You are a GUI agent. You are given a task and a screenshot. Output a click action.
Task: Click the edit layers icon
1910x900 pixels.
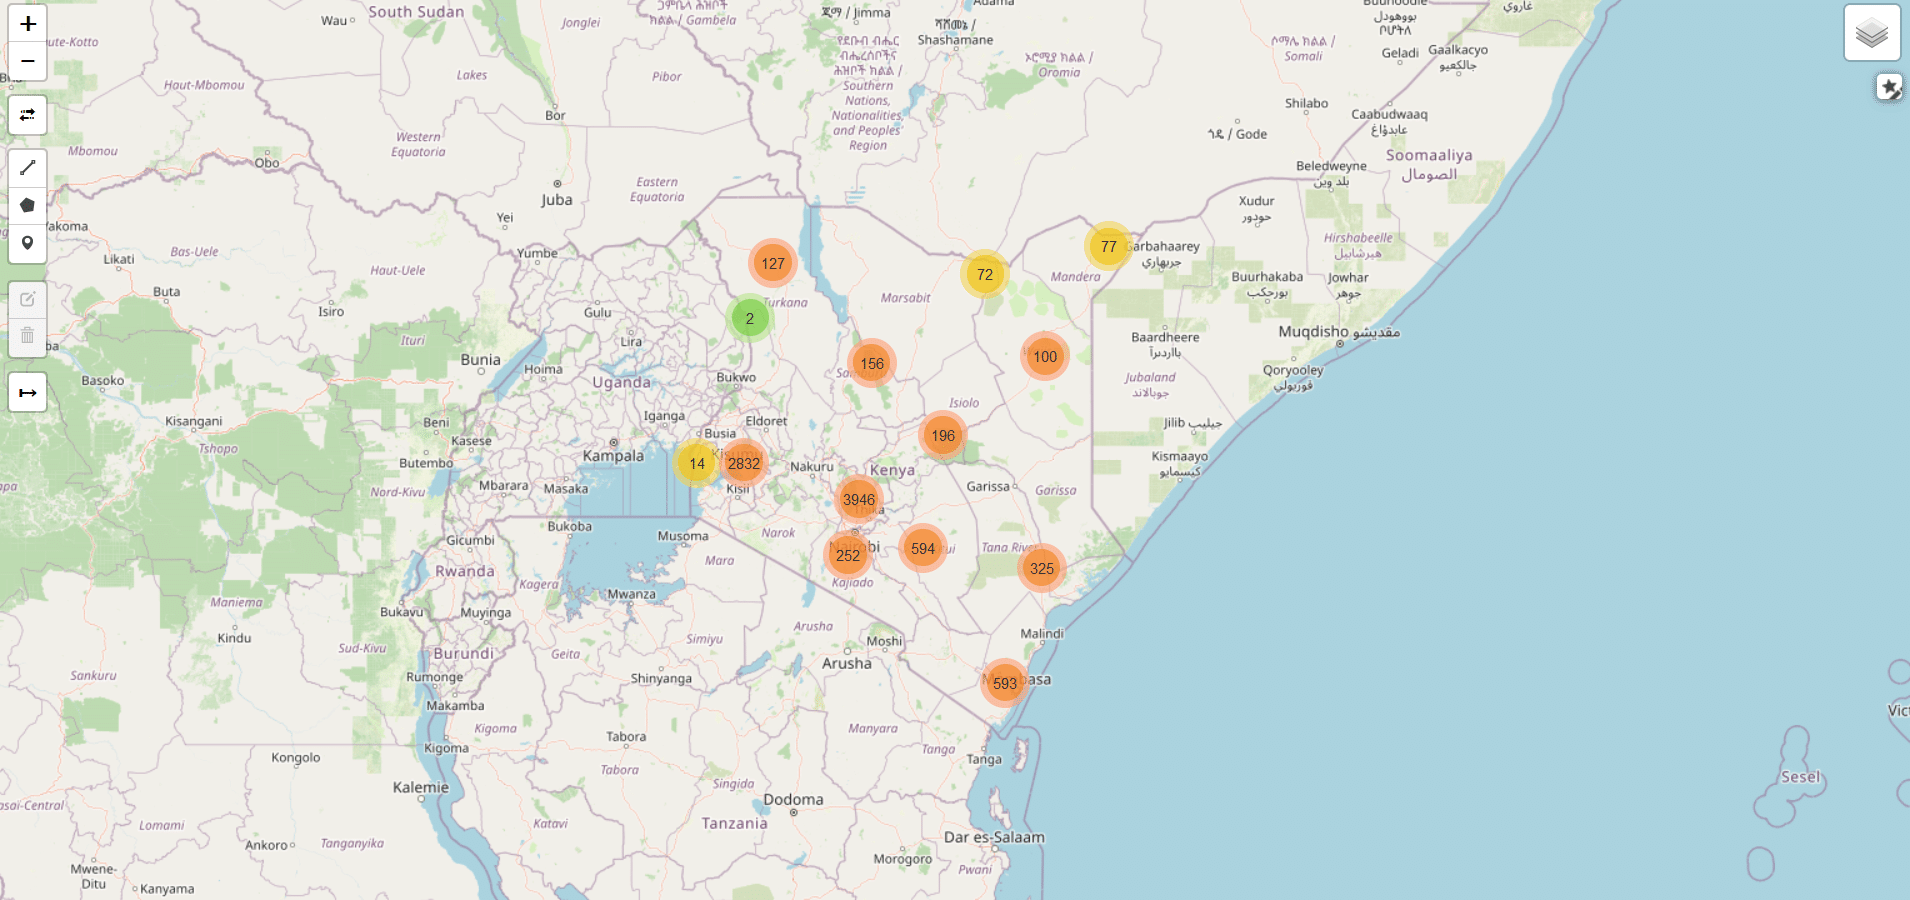27,299
